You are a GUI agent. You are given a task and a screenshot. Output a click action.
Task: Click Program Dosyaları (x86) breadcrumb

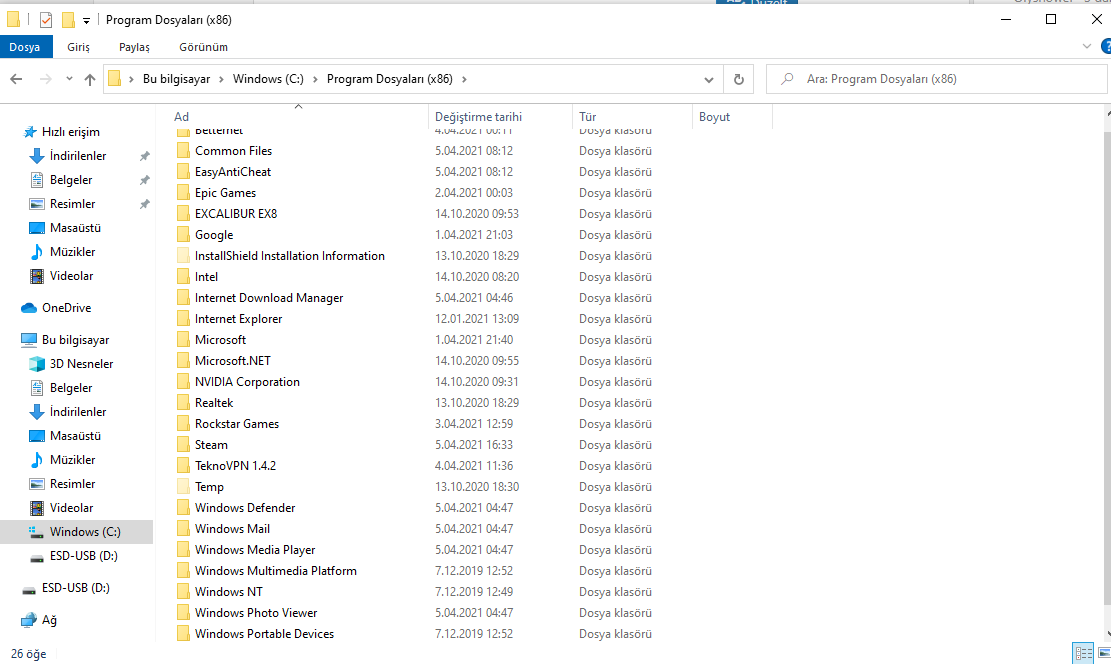(x=389, y=79)
